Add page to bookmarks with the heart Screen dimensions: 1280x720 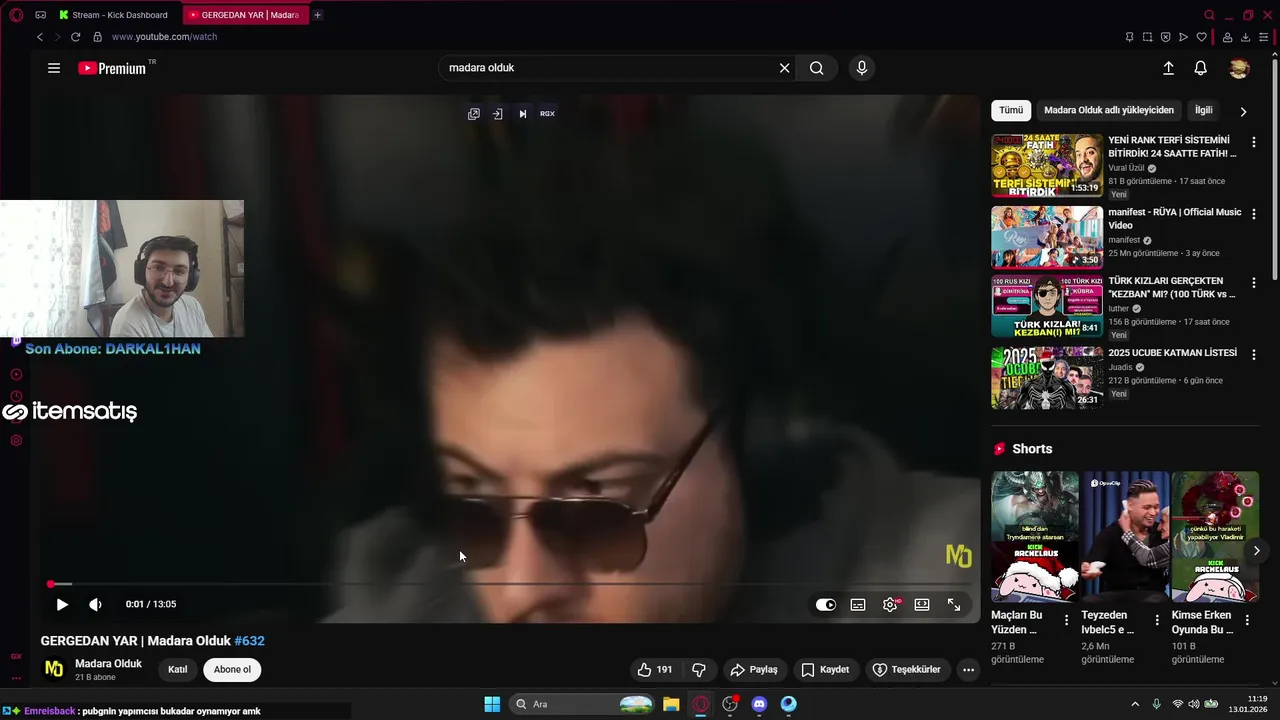point(1202,37)
